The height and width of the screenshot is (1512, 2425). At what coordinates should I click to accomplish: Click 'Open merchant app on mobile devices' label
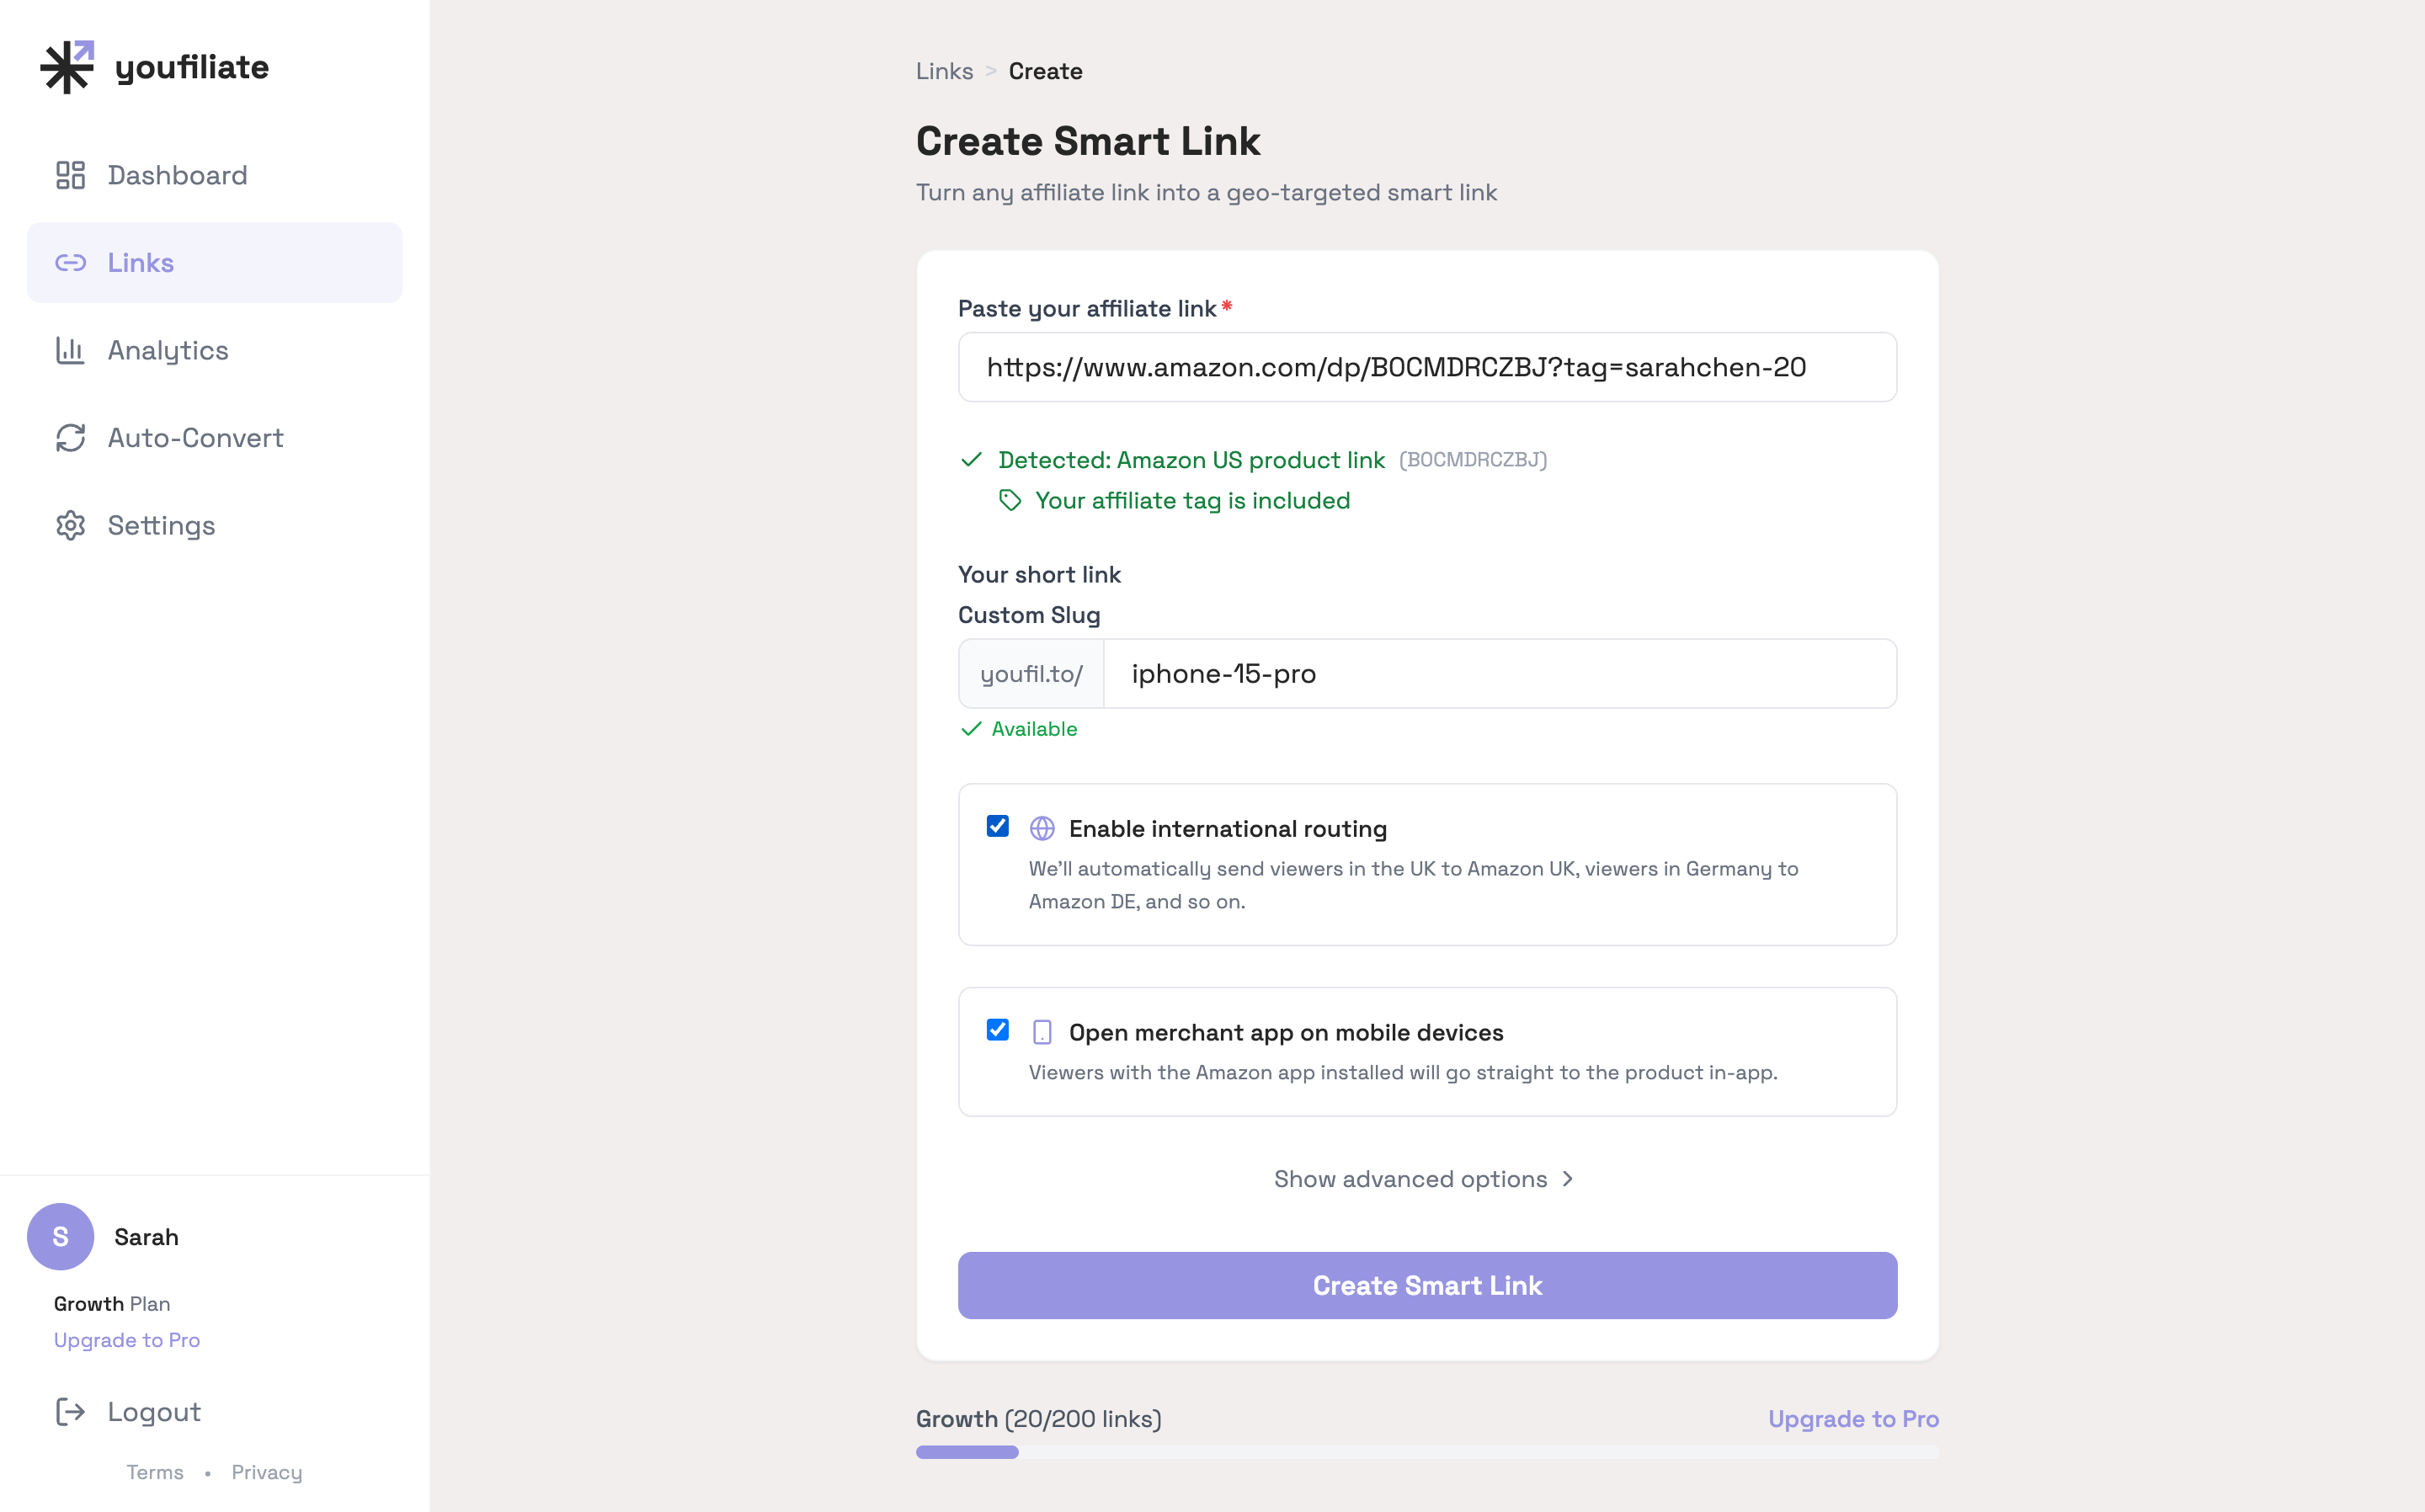(x=1285, y=1032)
